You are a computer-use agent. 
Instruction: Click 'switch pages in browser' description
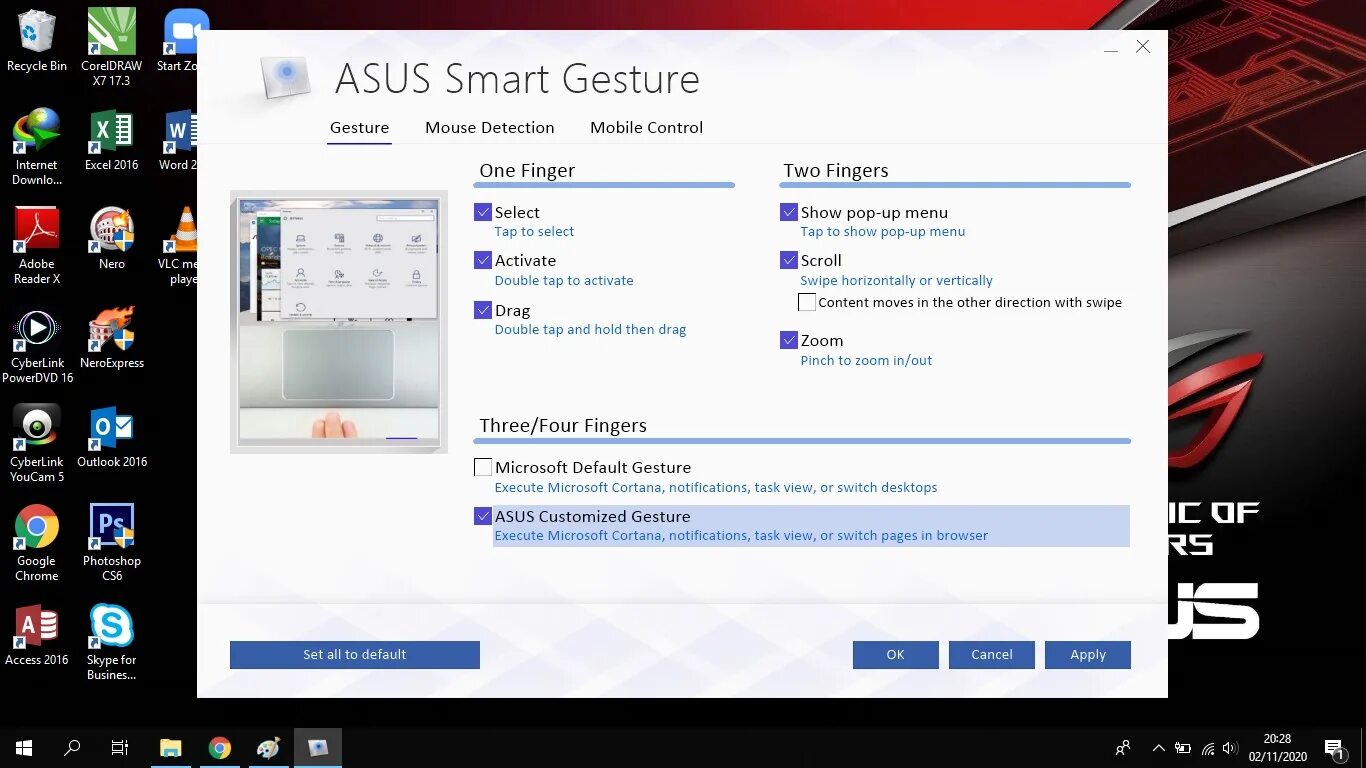pyautogui.click(x=741, y=536)
